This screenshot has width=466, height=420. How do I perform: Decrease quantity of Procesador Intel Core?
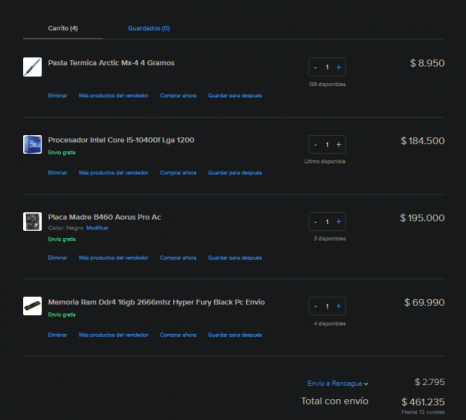315,145
